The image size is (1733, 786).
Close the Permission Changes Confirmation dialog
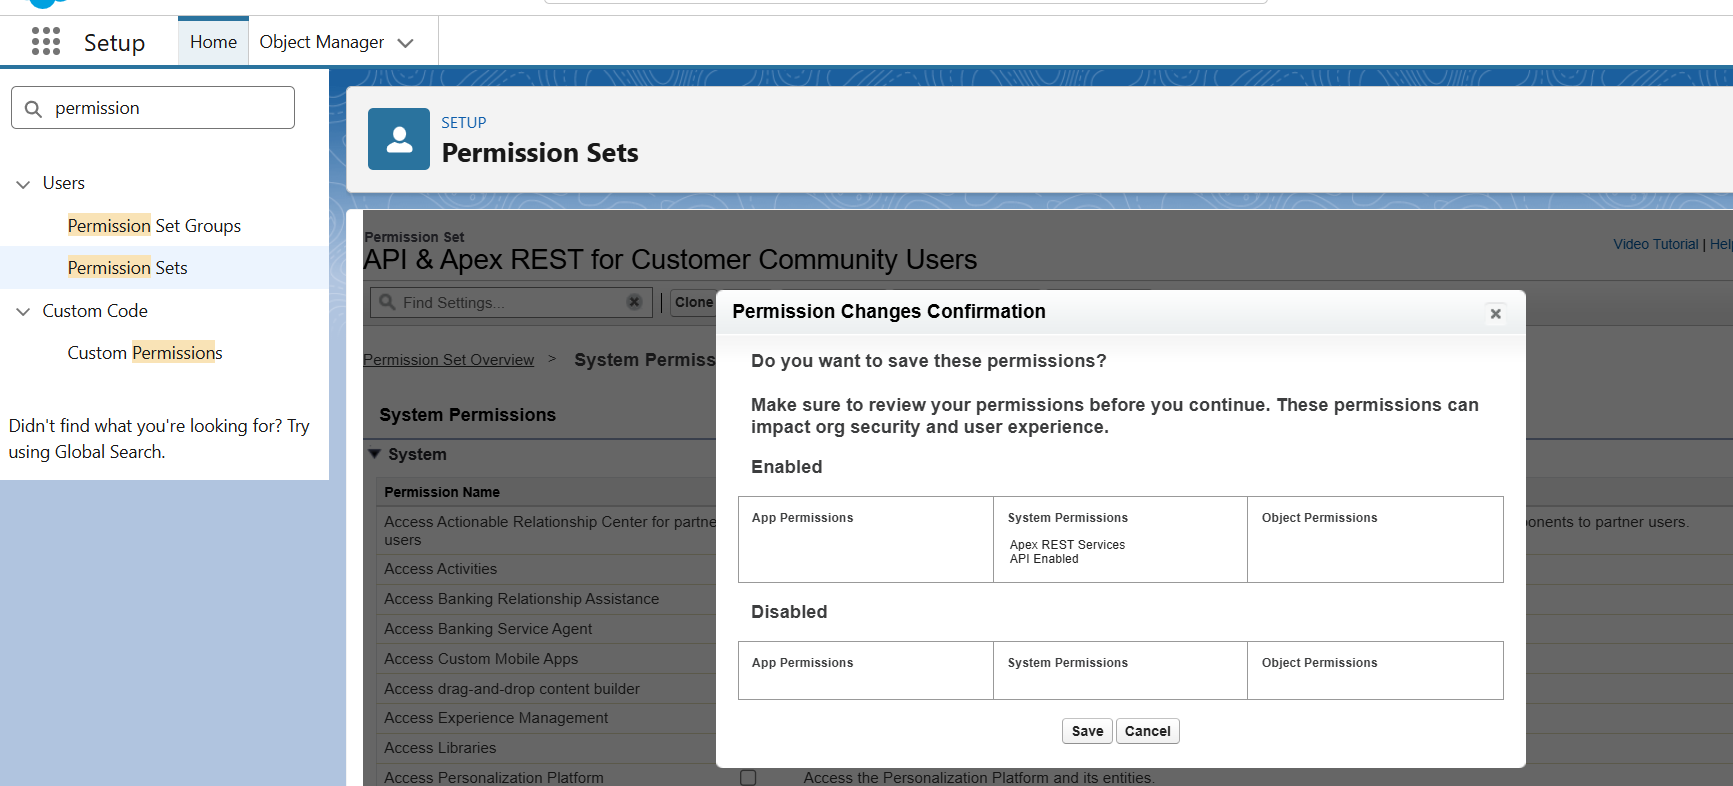(1496, 314)
